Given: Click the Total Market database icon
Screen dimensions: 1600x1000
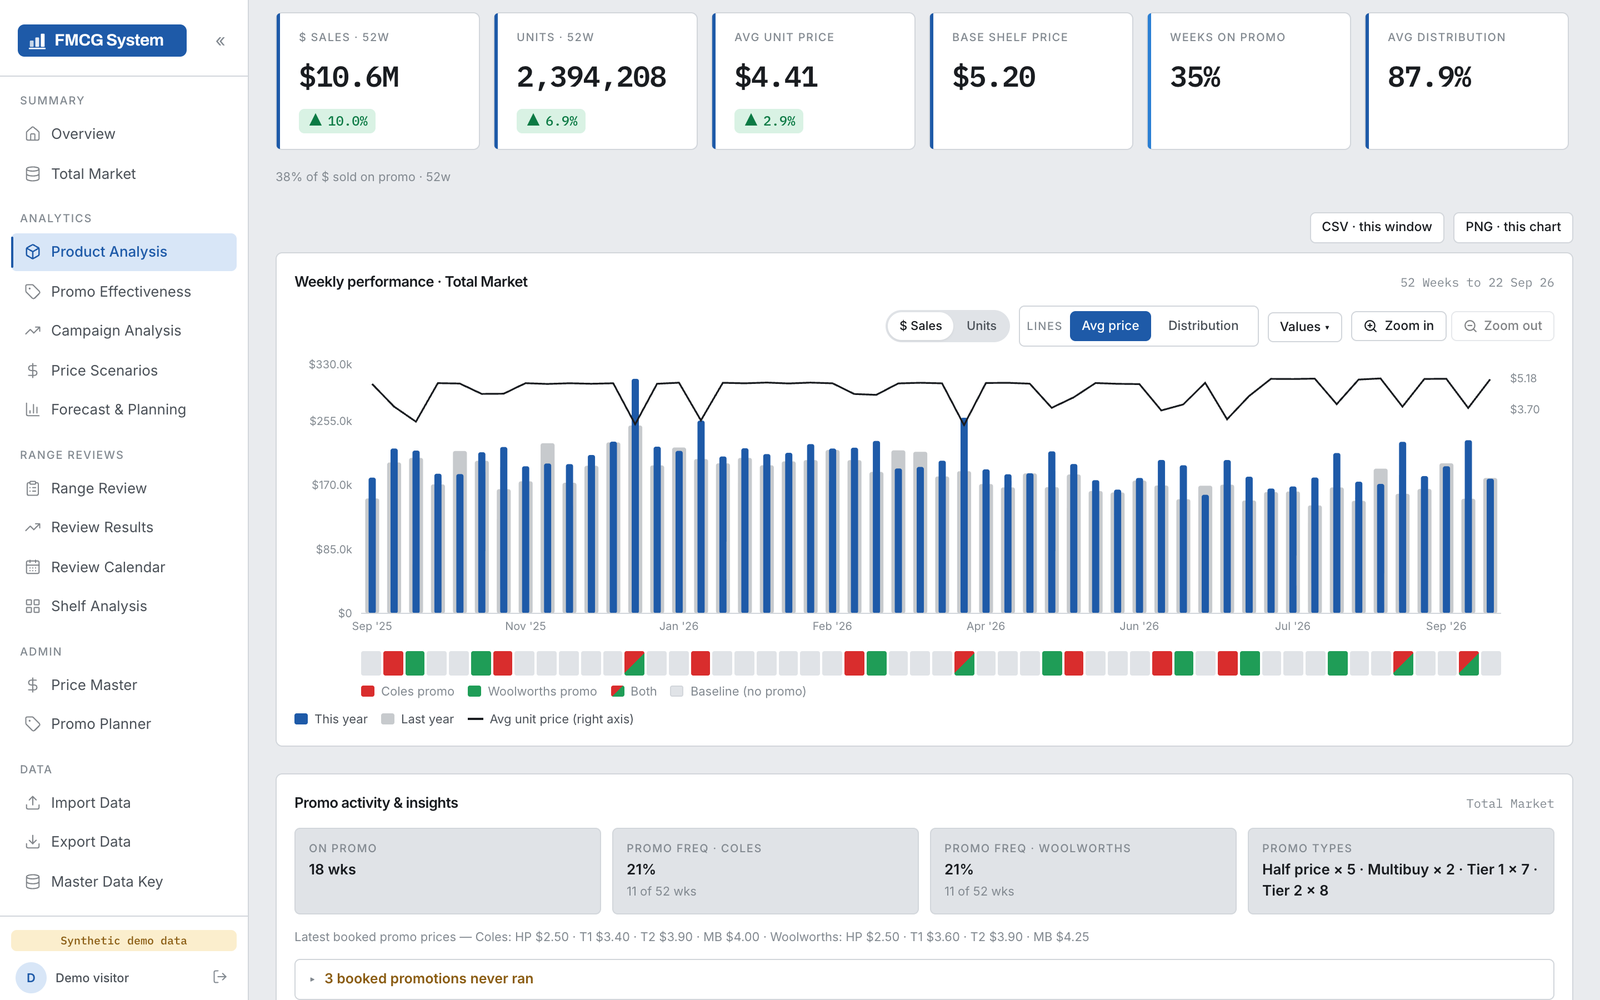Looking at the screenshot, I should [33, 174].
